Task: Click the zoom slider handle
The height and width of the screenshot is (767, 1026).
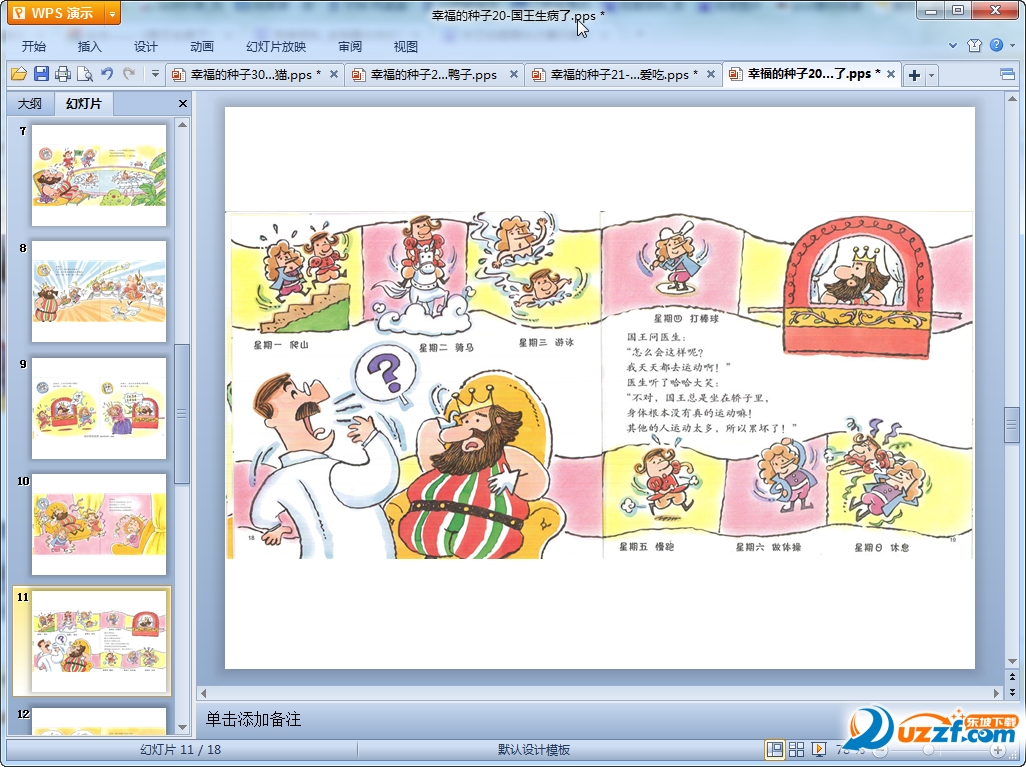Action: [929, 750]
